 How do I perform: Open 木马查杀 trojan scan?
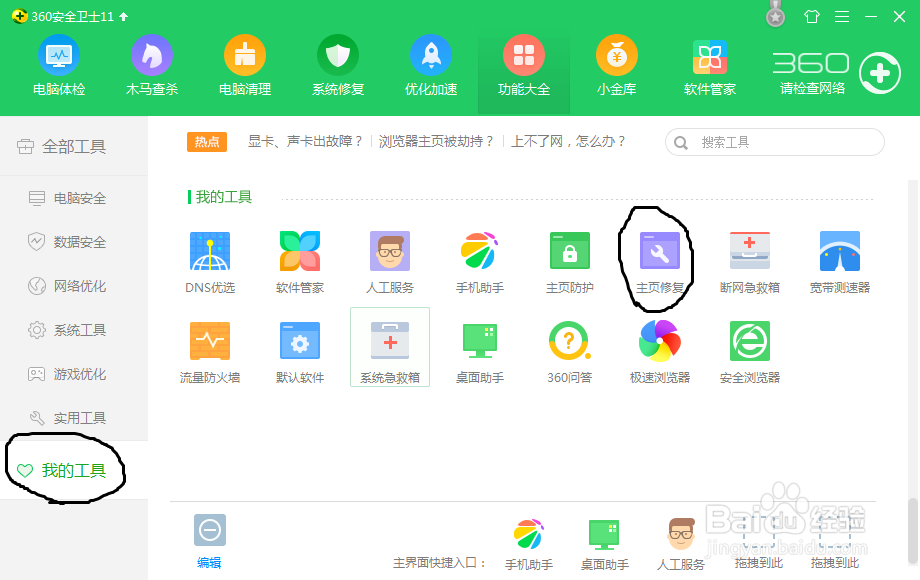151,65
